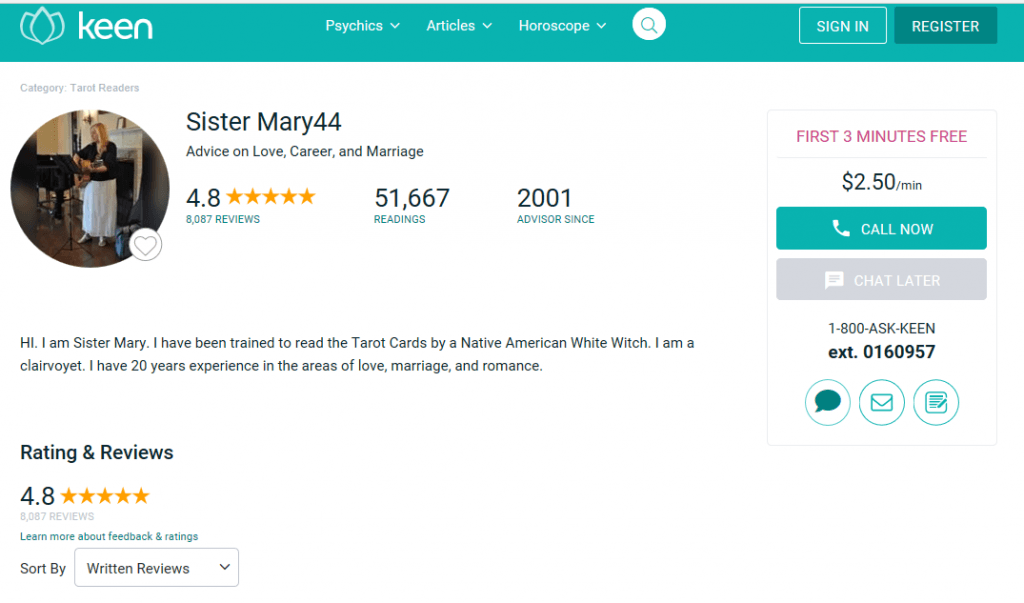Expand the Horoscope menu
This screenshot has width=1024, height=603.
pyautogui.click(x=562, y=25)
